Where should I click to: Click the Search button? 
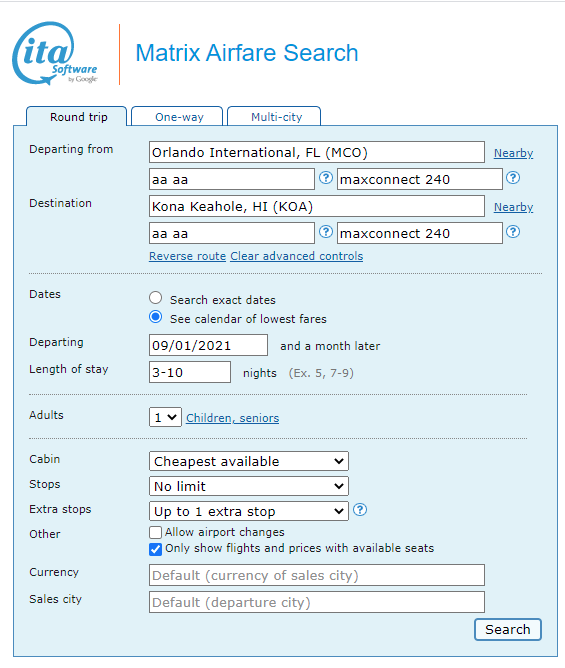pyautogui.click(x=508, y=630)
